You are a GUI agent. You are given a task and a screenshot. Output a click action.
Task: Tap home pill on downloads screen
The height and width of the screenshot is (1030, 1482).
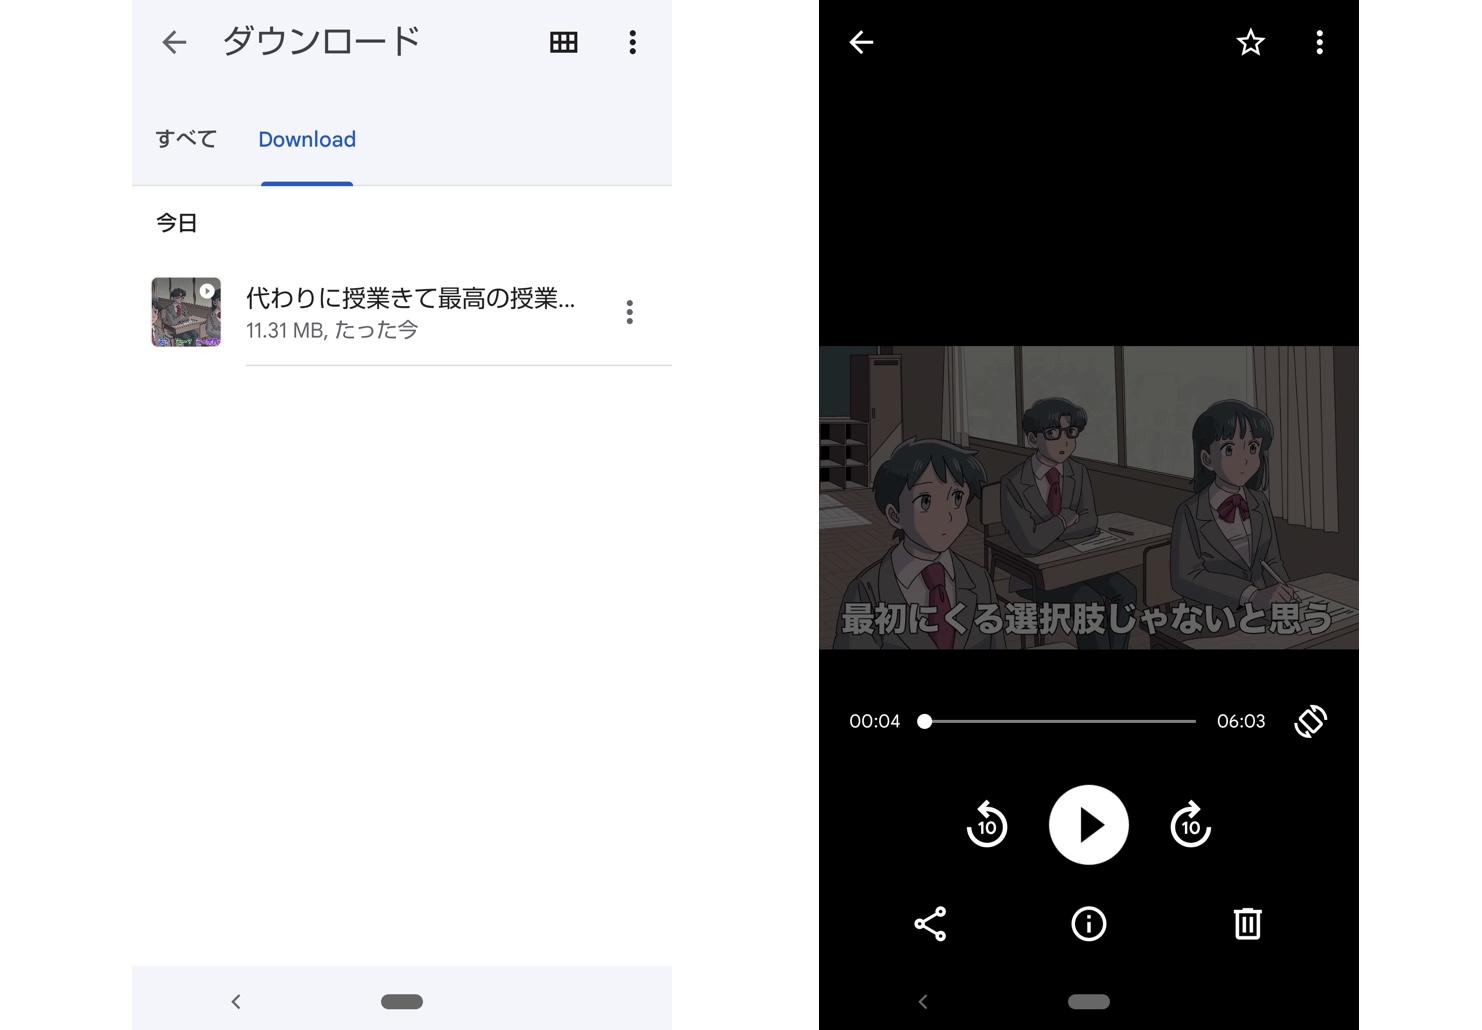tap(402, 1001)
